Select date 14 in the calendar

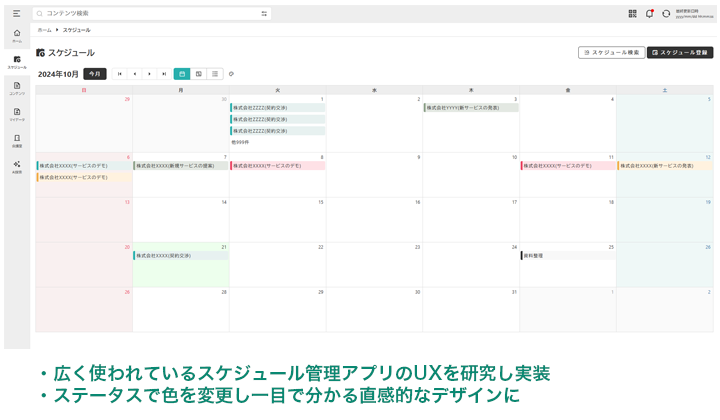224,202
